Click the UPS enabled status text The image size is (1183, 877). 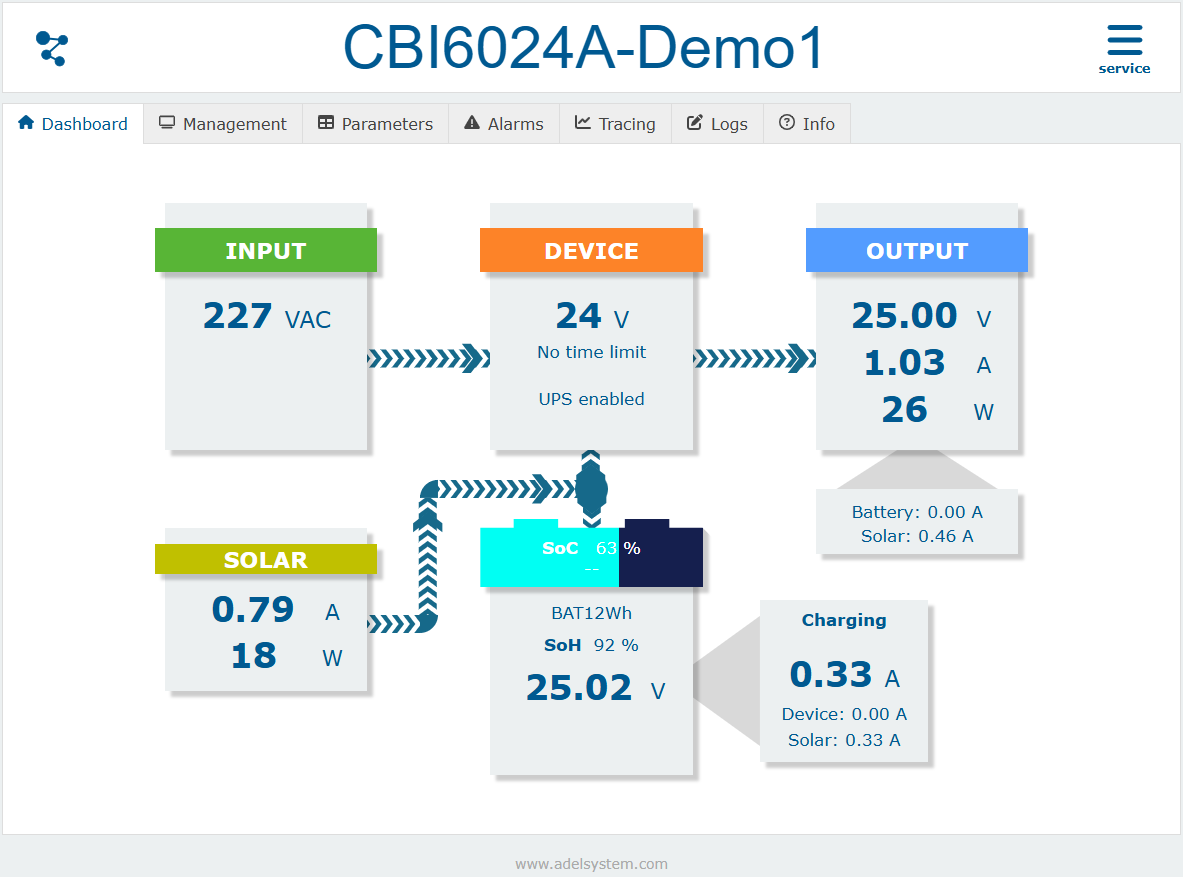point(592,399)
